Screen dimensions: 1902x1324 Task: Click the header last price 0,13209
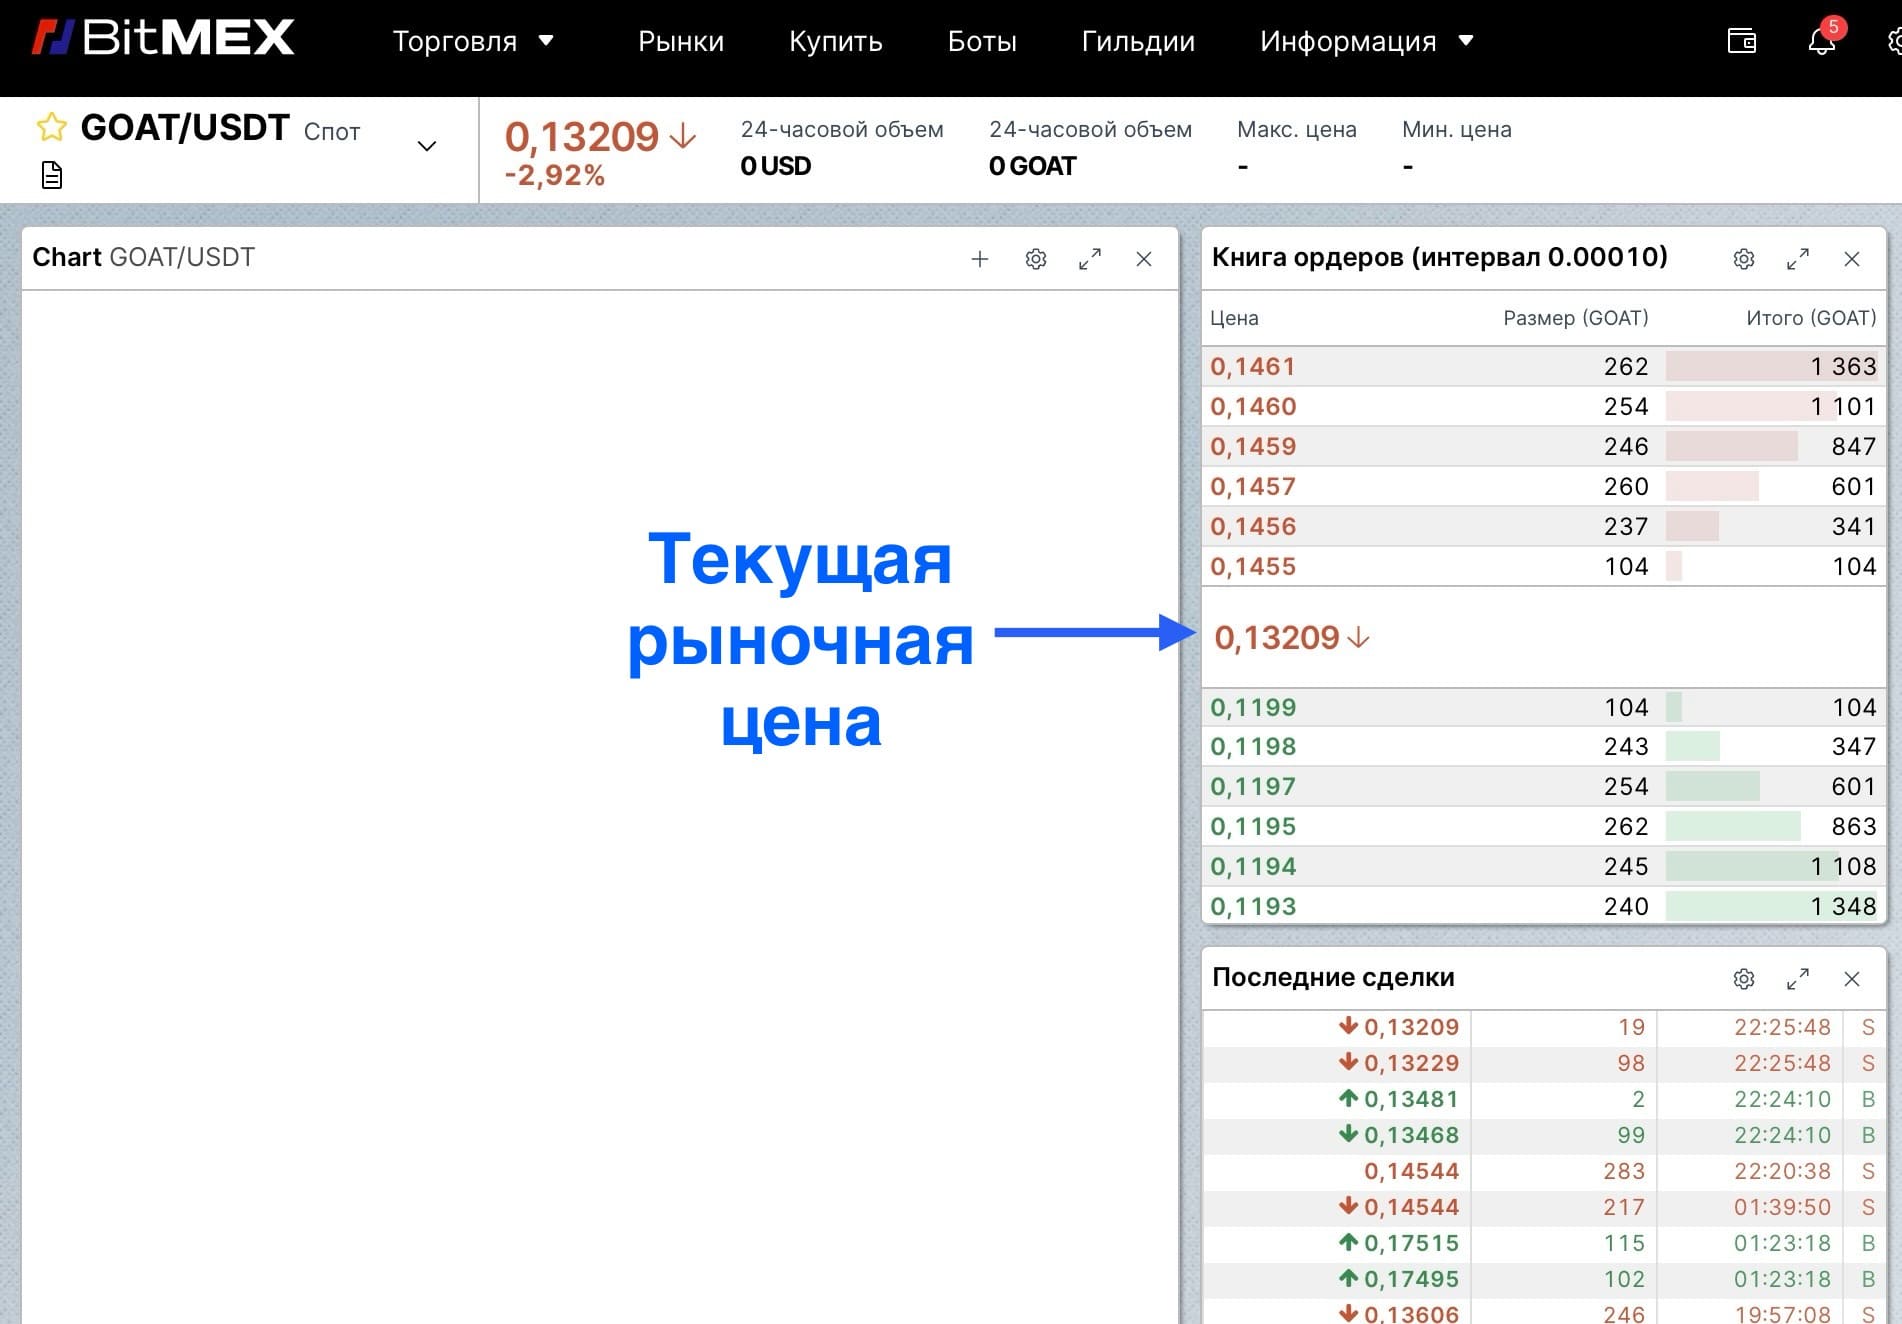coord(581,137)
